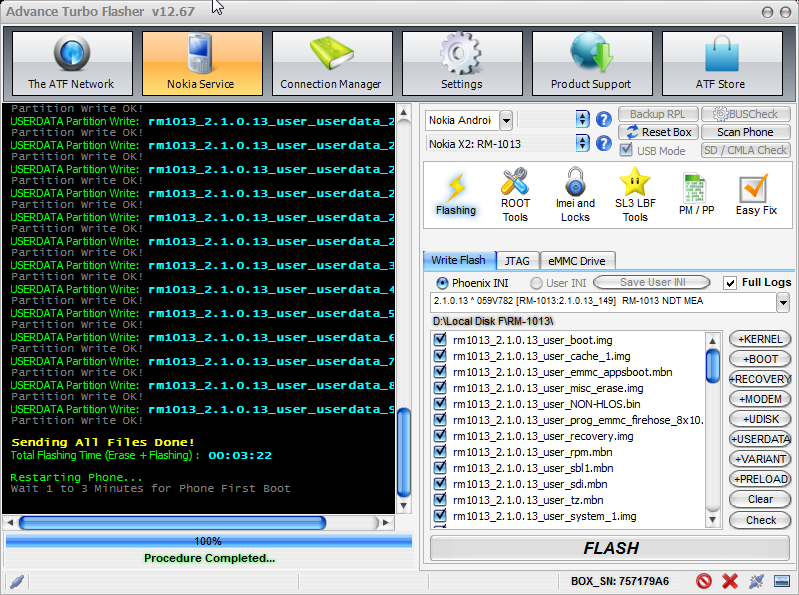Click stepper beside Nokia X2: RM-1013

click(582, 143)
